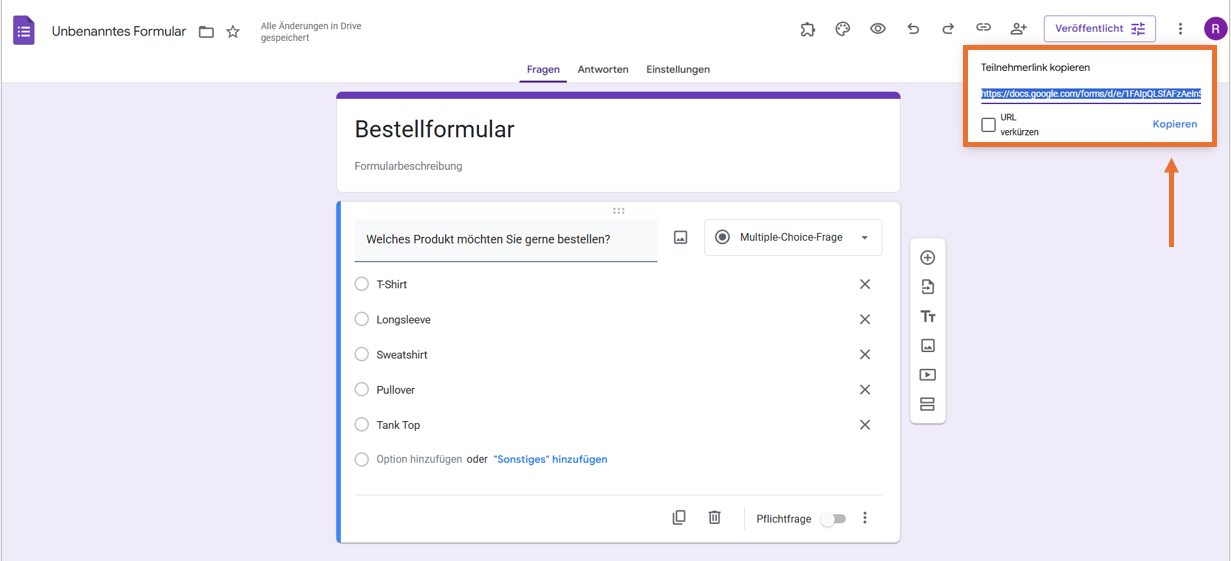
Task: Add a video from the sidebar
Action: 928,375
